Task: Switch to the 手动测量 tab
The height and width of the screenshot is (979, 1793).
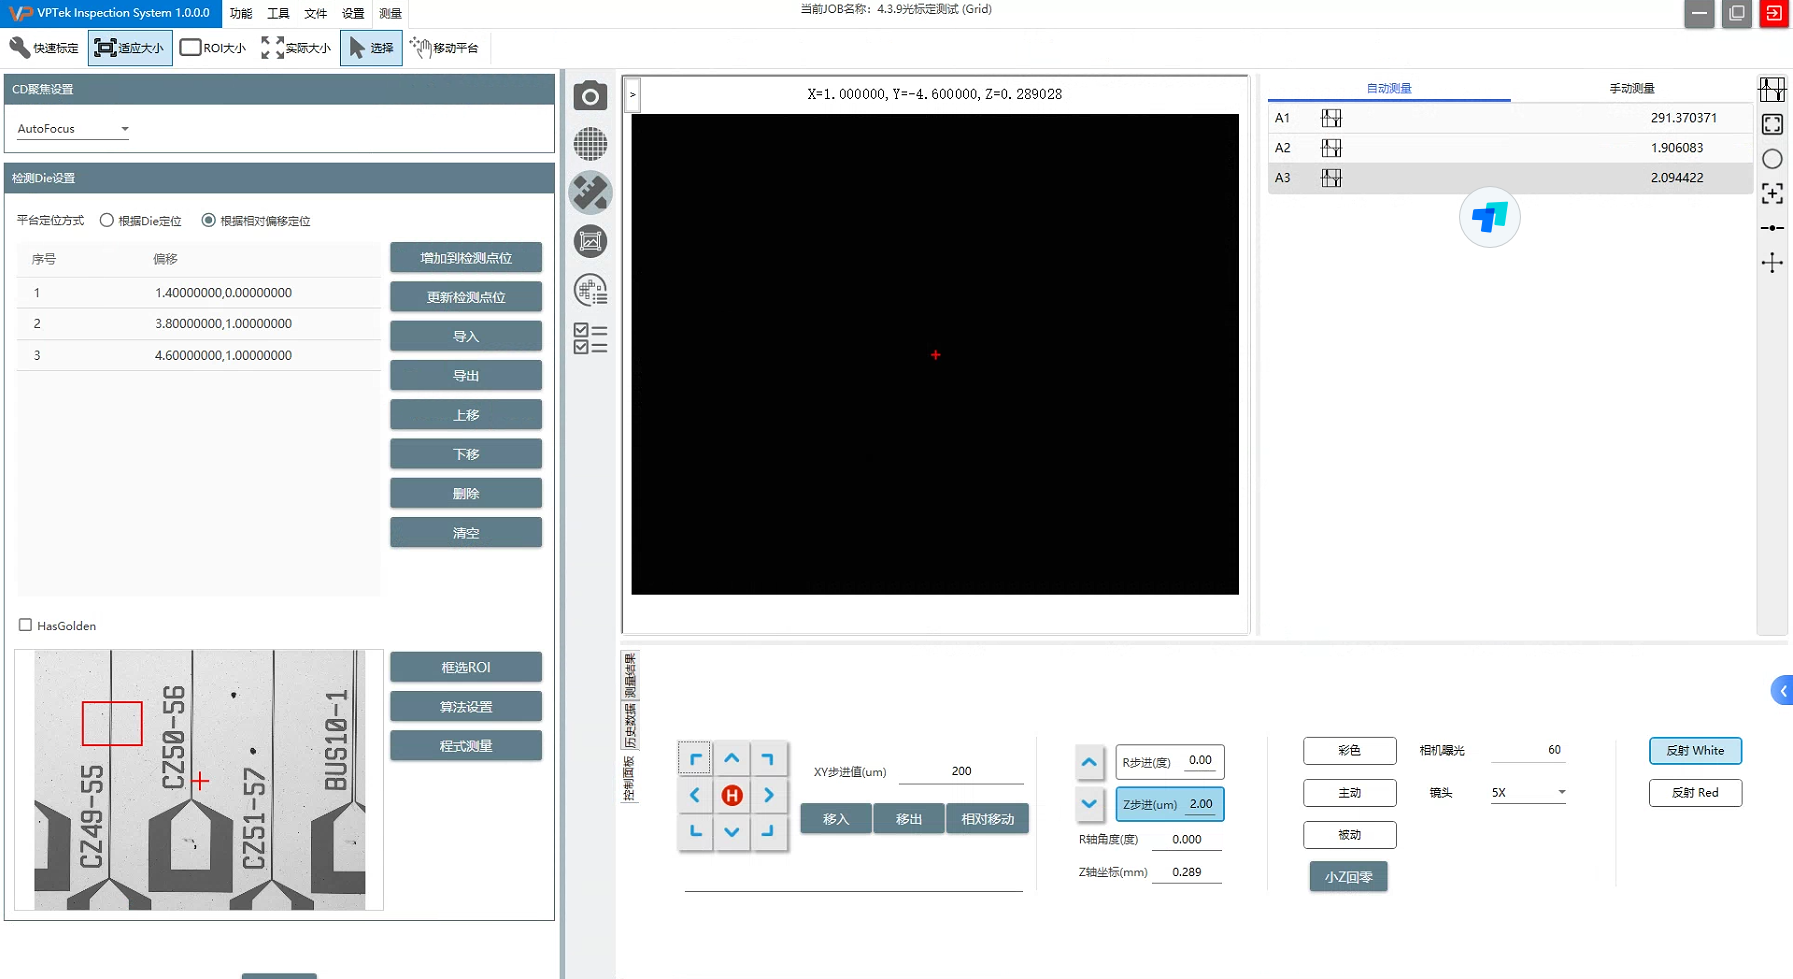Action: pos(1631,88)
